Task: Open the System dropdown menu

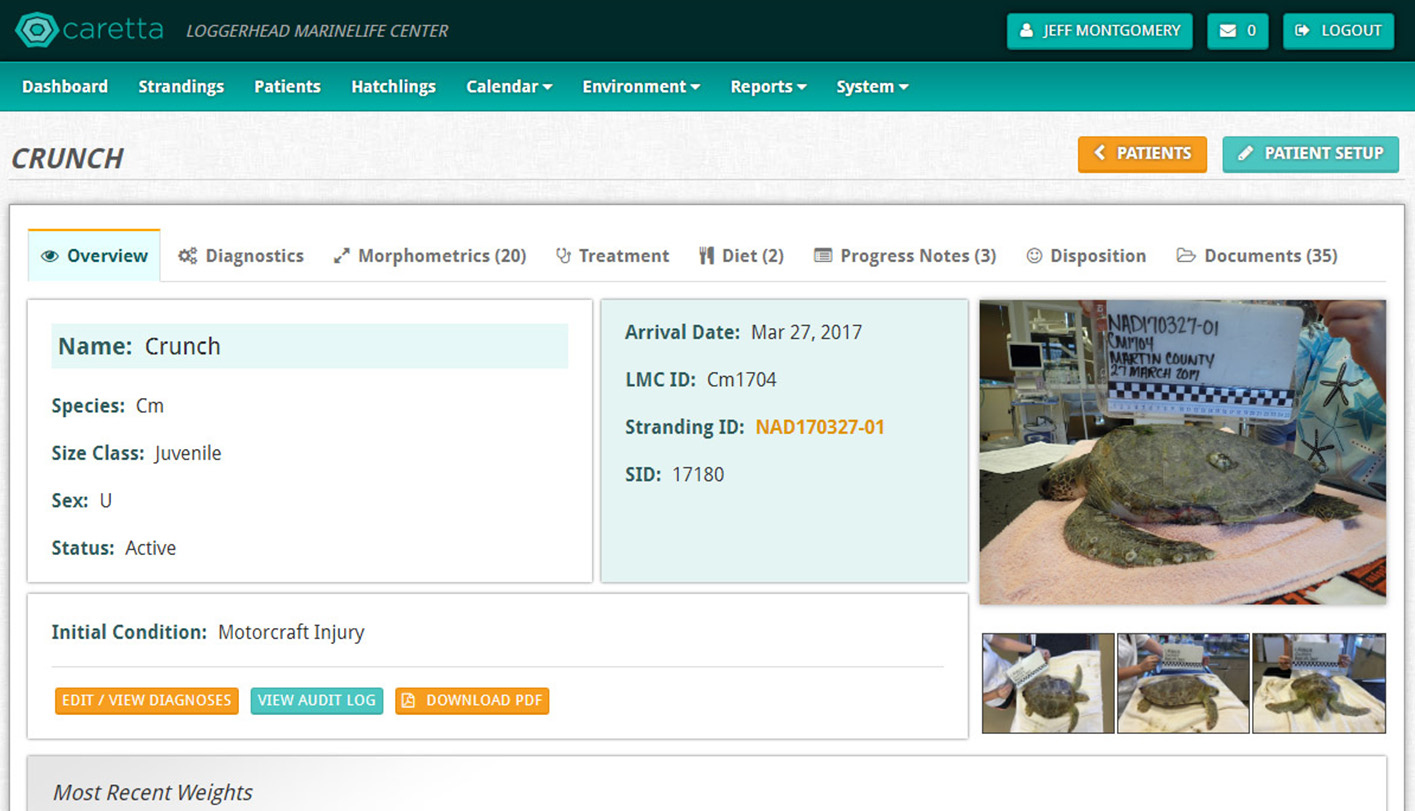Action: click(872, 87)
